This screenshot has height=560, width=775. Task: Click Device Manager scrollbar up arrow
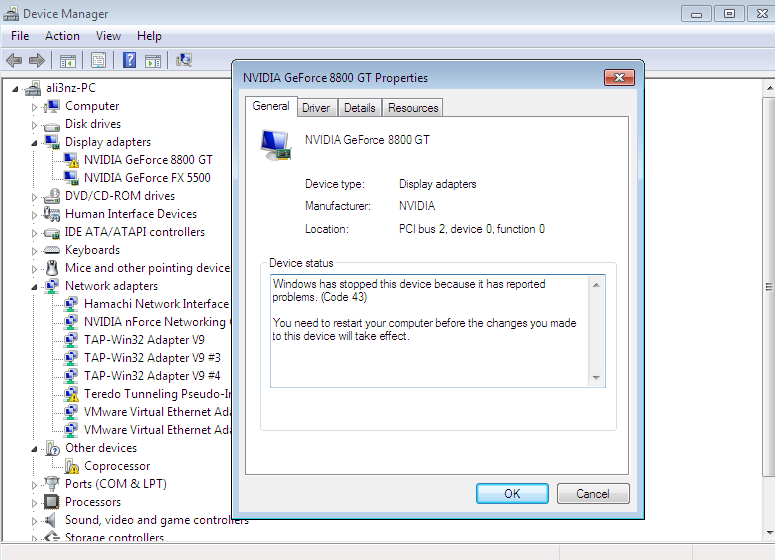pos(769,88)
